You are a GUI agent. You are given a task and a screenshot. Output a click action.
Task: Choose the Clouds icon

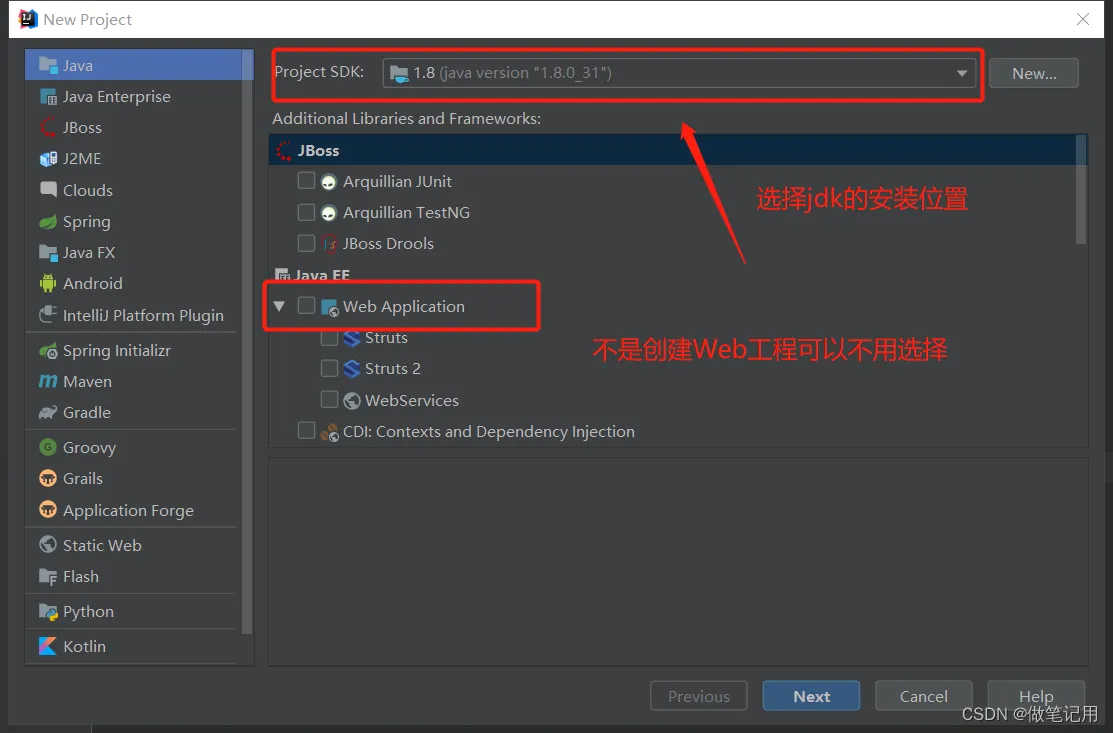[x=48, y=189]
